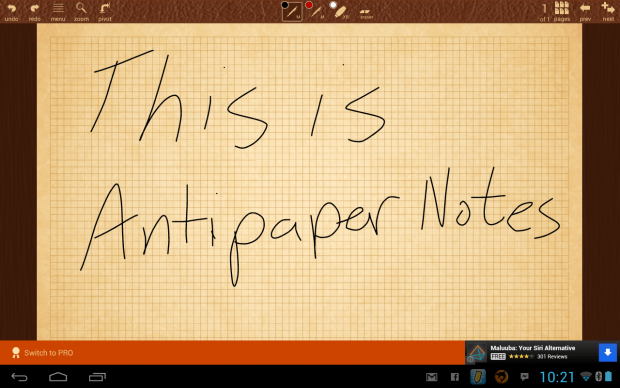Pick the black color dot
Image resolution: width=620 pixels, height=388 pixels.
[x=285, y=5]
